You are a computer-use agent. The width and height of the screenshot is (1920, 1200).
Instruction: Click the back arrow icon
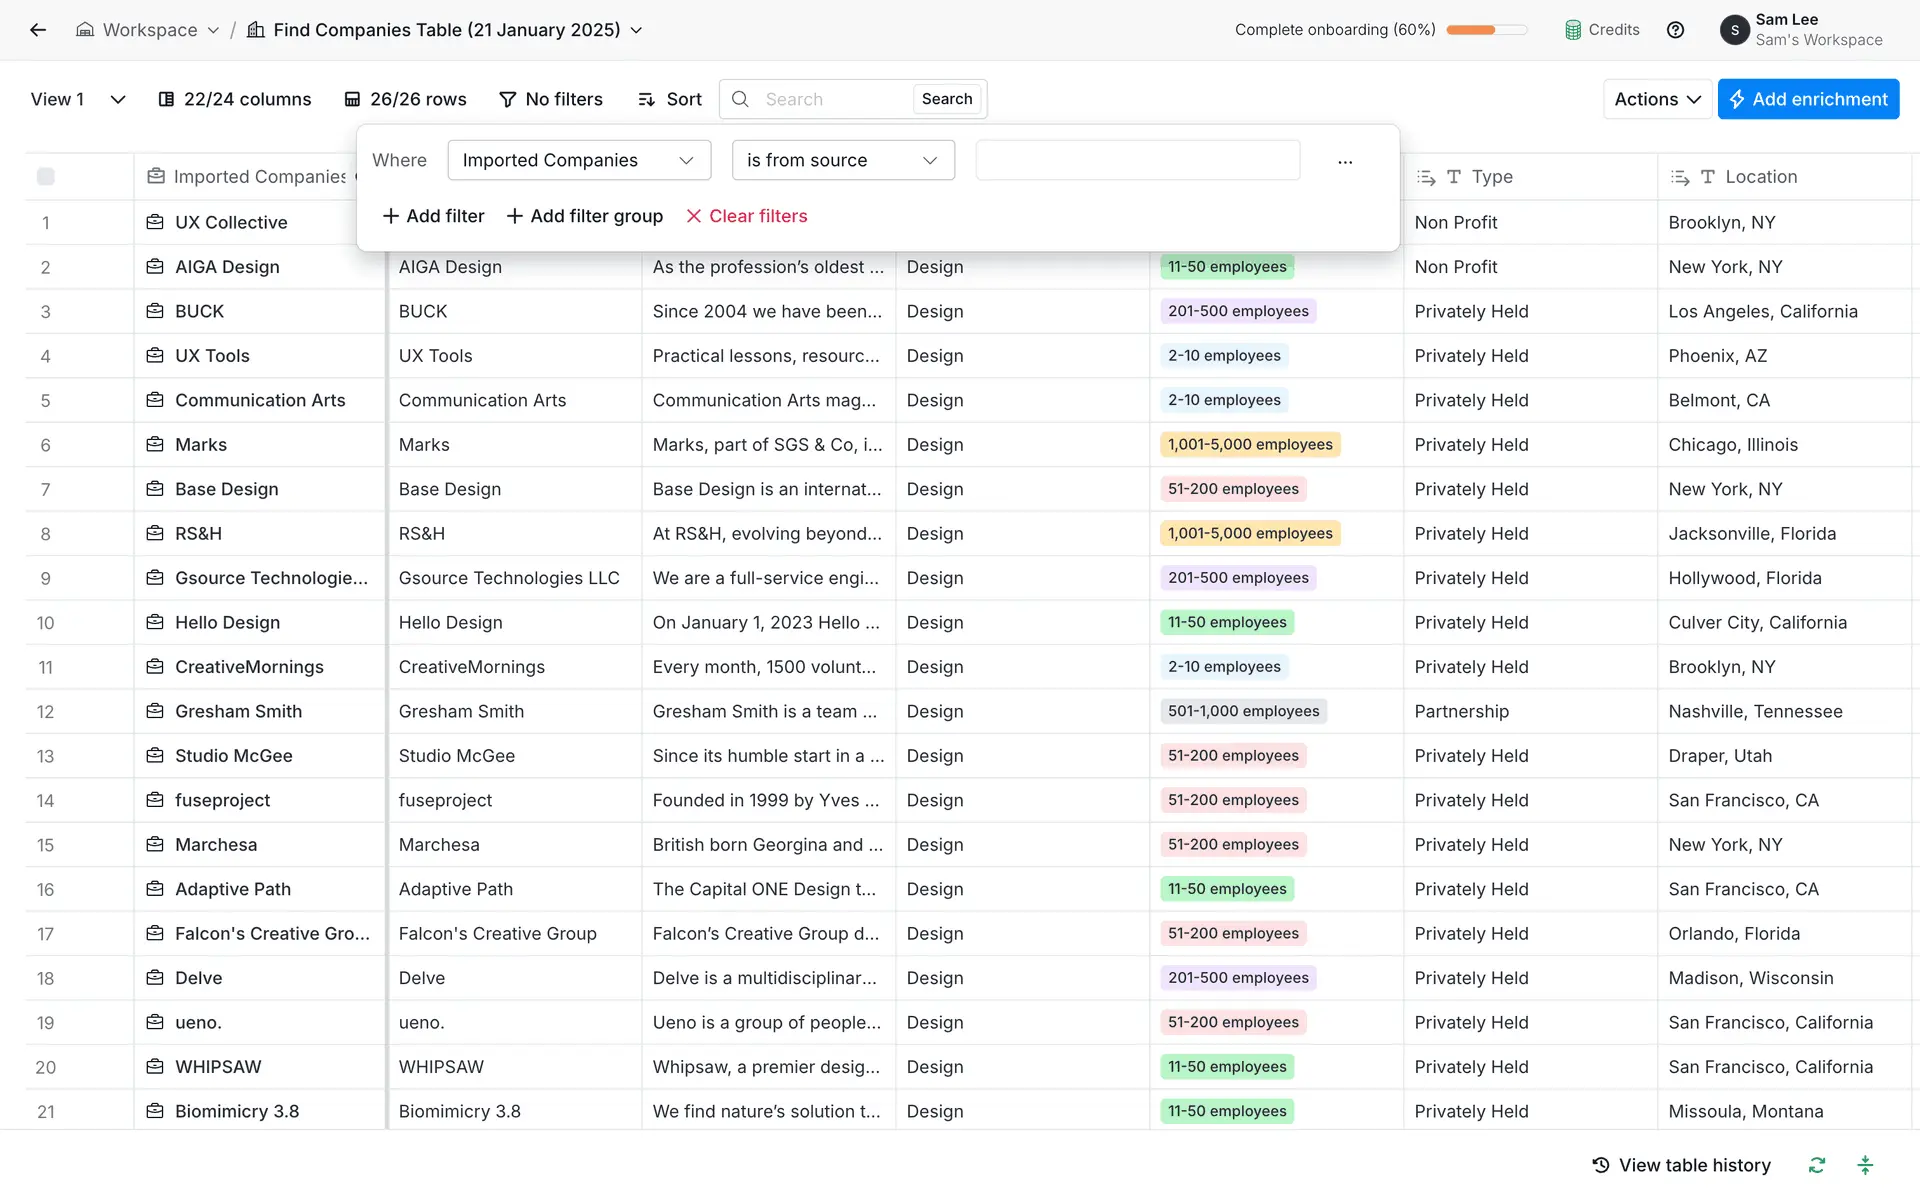point(38,30)
